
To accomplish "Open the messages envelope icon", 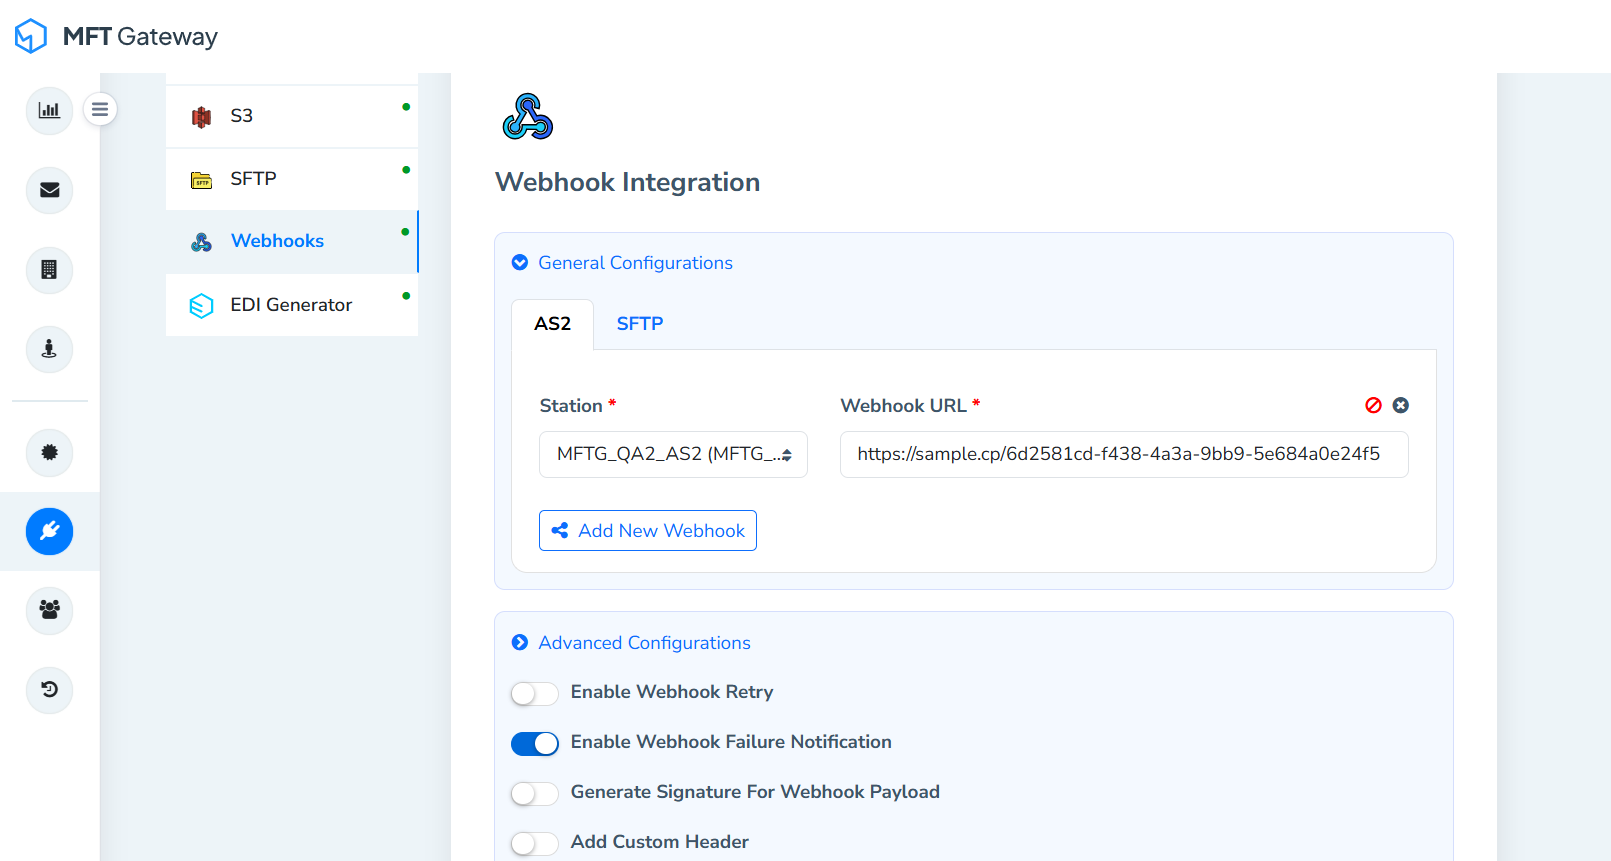I will click(49, 190).
